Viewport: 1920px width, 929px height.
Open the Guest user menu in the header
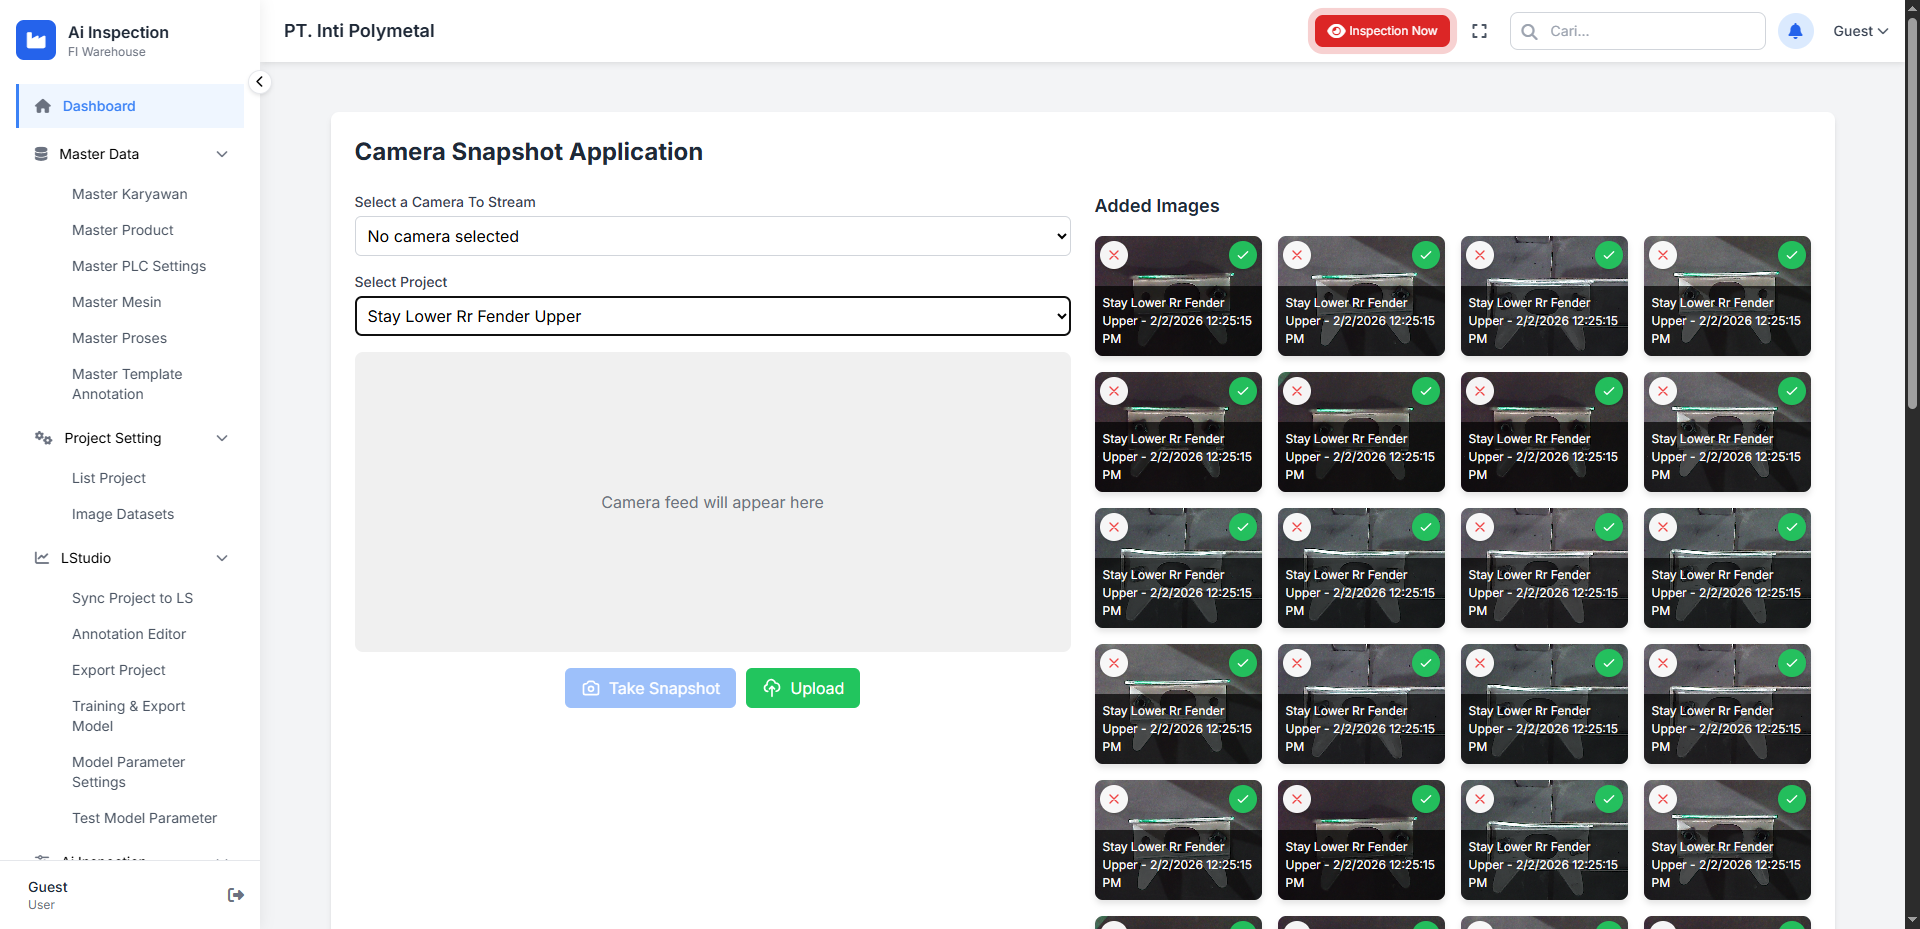click(1860, 31)
